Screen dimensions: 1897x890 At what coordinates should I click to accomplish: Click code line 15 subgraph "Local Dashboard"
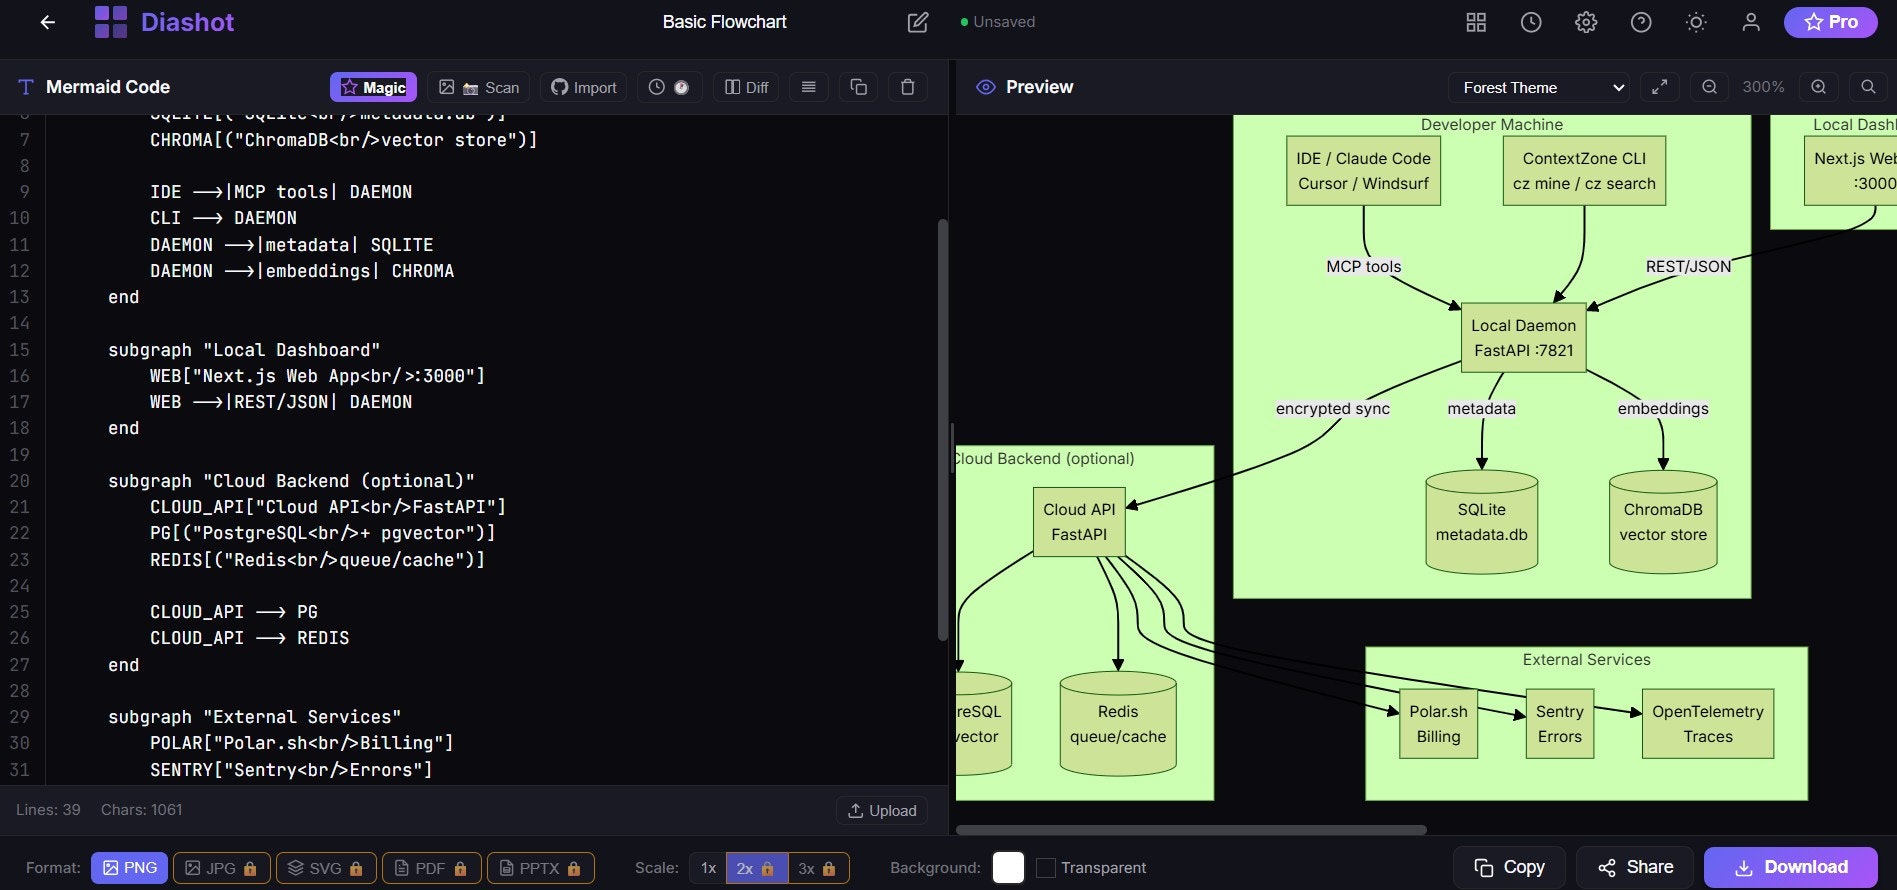(x=244, y=350)
